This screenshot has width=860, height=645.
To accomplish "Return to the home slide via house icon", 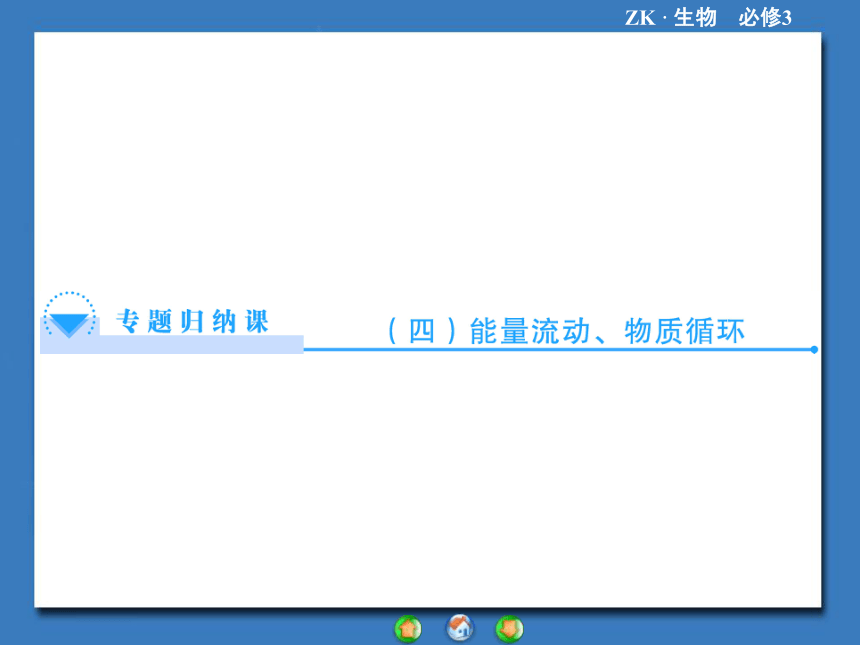I will (460, 627).
